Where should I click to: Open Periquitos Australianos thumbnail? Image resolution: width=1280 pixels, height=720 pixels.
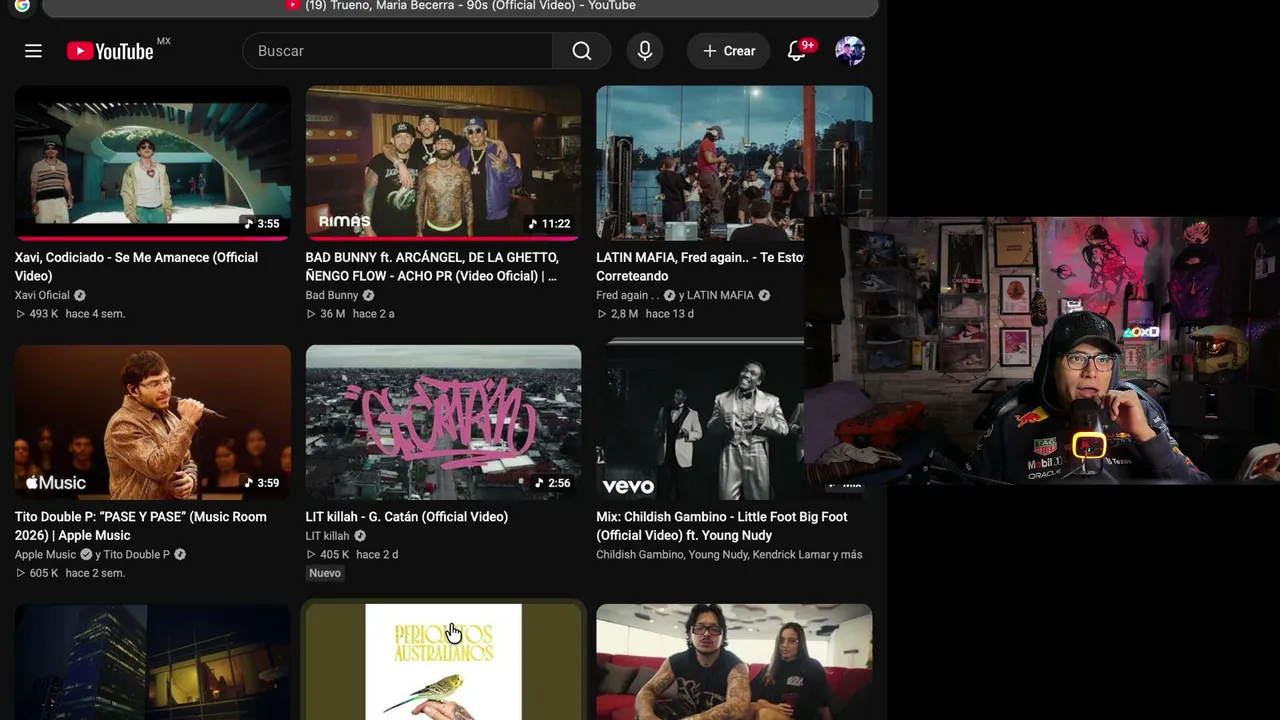point(443,662)
